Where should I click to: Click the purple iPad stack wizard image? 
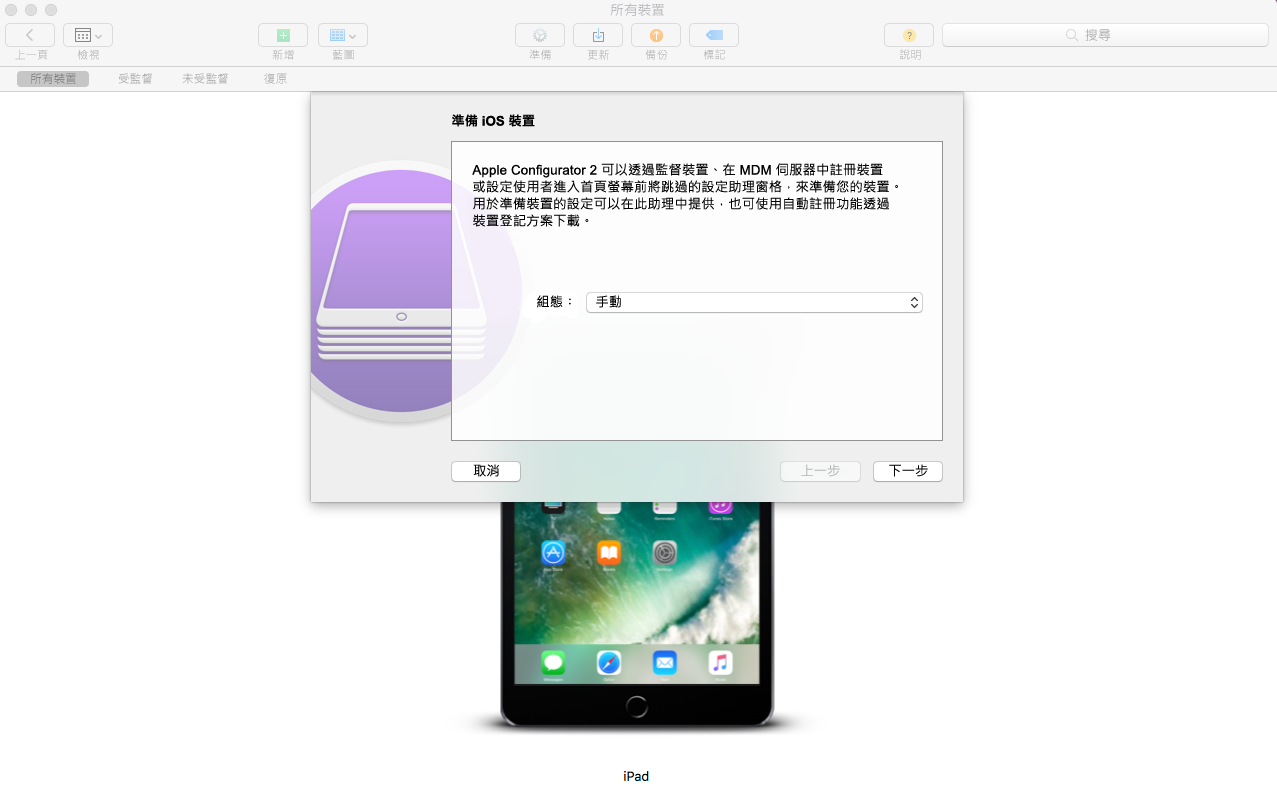(x=416, y=290)
